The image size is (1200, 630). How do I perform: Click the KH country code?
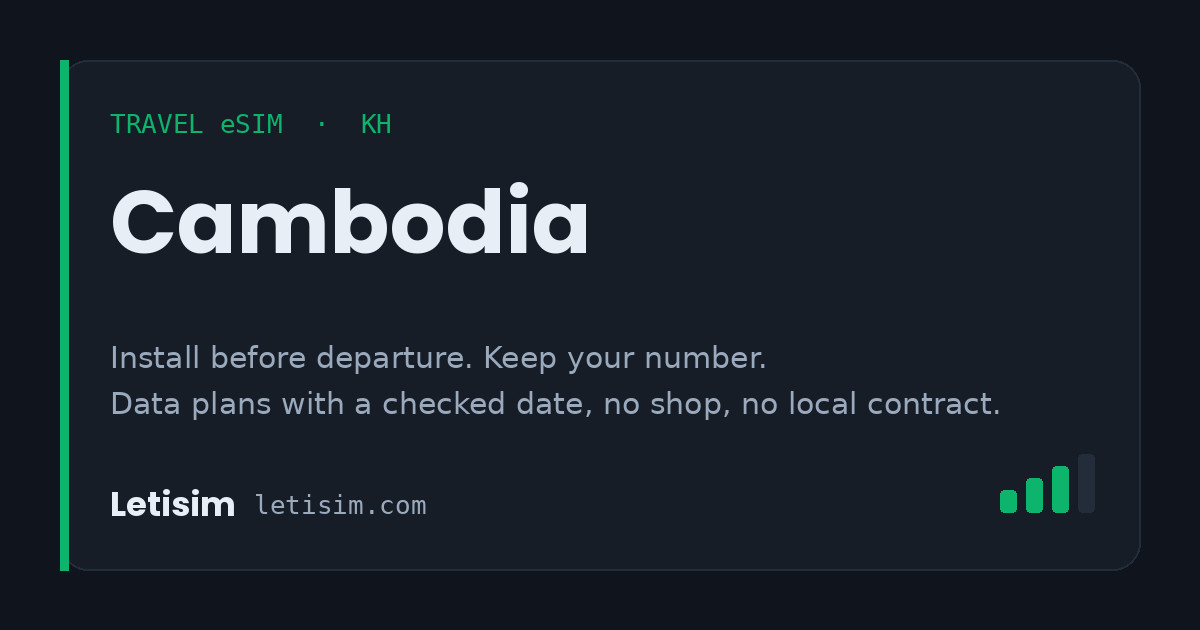pos(376,125)
